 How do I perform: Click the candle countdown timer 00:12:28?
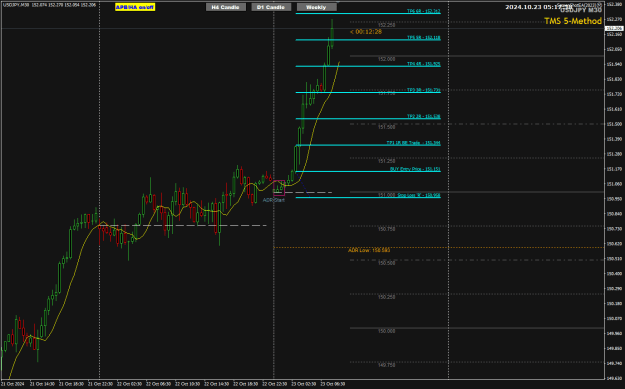pyautogui.click(x=366, y=32)
